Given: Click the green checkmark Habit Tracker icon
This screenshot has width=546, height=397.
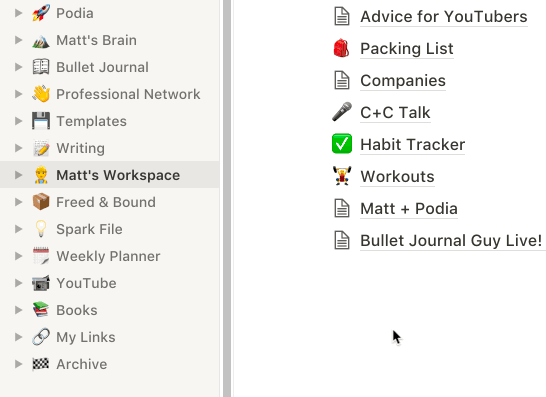Looking at the screenshot, I should (x=342, y=143).
